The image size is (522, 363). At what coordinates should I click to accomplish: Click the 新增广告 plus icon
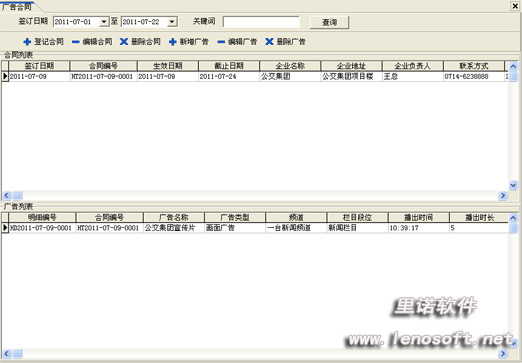173,42
